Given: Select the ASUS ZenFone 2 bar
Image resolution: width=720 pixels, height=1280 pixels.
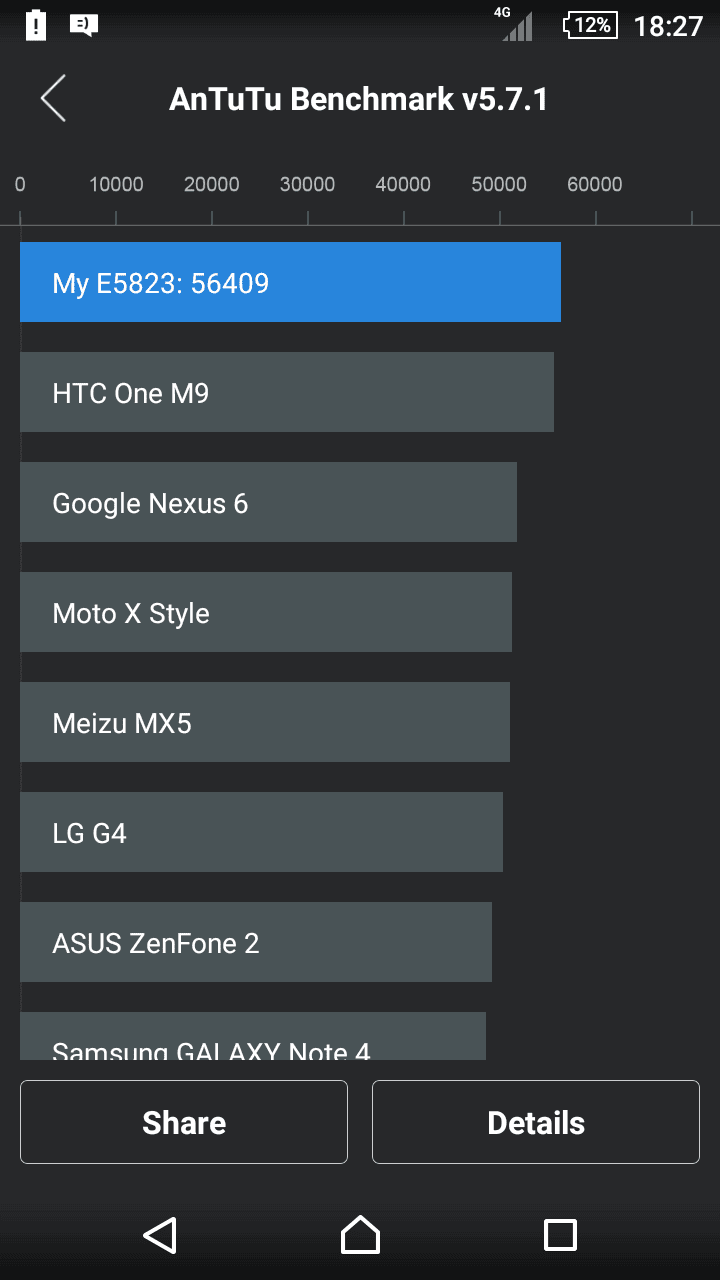Looking at the screenshot, I should (x=256, y=942).
